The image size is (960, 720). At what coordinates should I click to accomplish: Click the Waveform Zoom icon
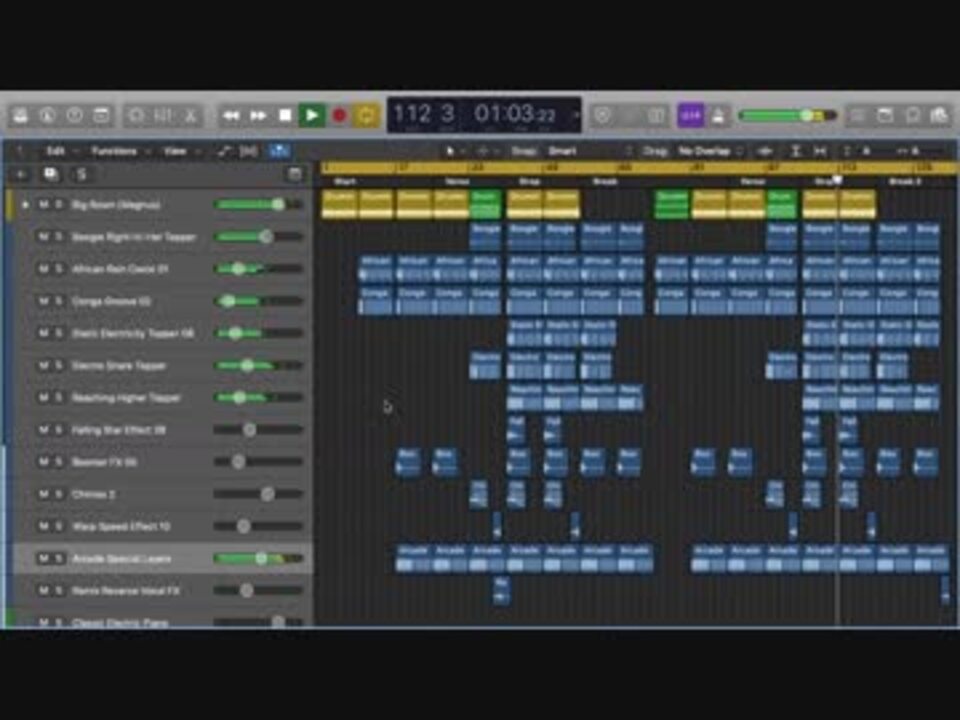(x=765, y=151)
